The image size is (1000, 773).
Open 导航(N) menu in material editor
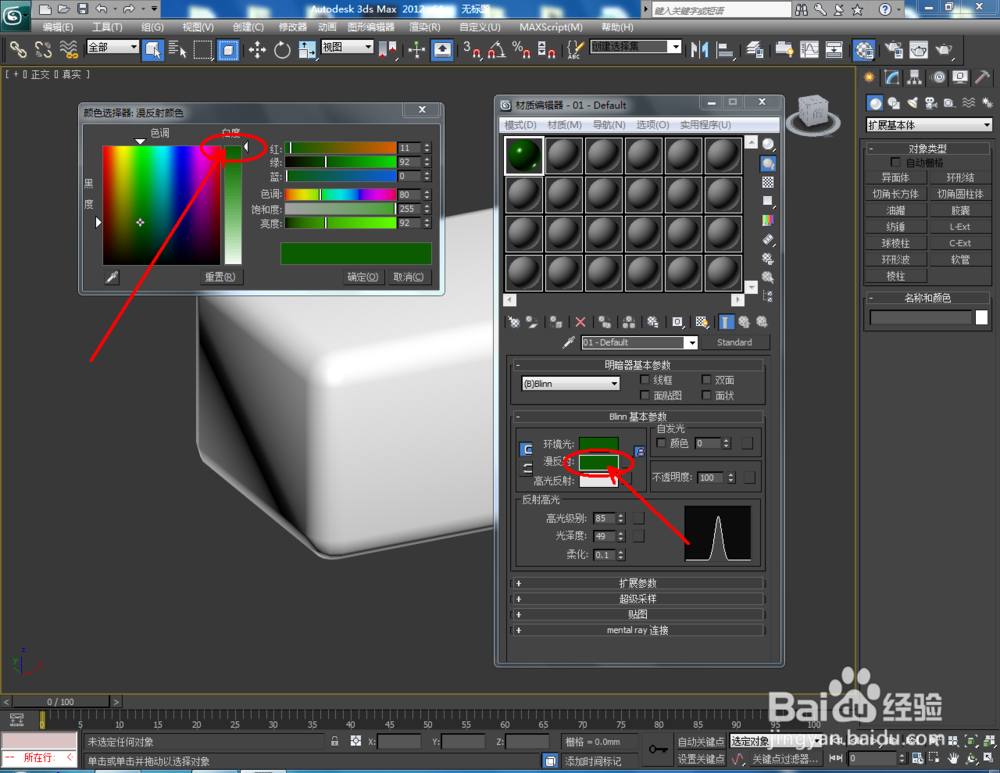pyautogui.click(x=609, y=124)
